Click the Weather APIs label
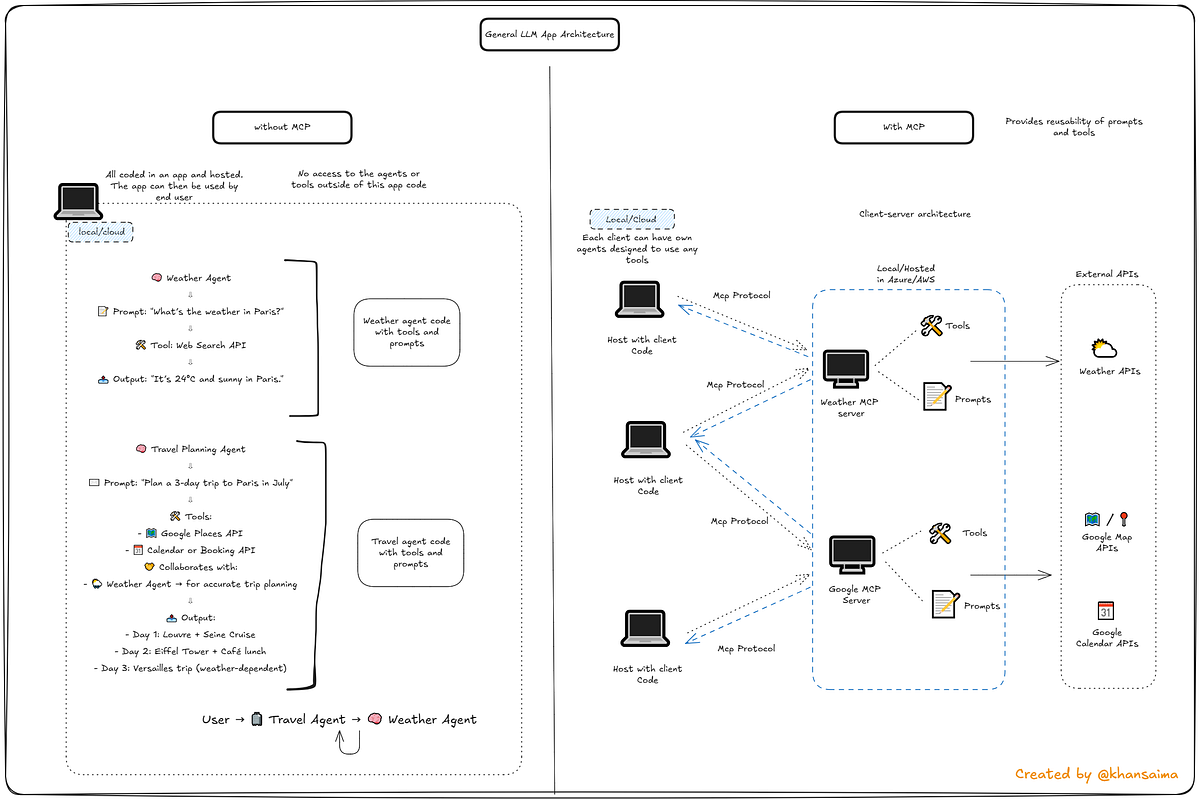 (1110, 371)
